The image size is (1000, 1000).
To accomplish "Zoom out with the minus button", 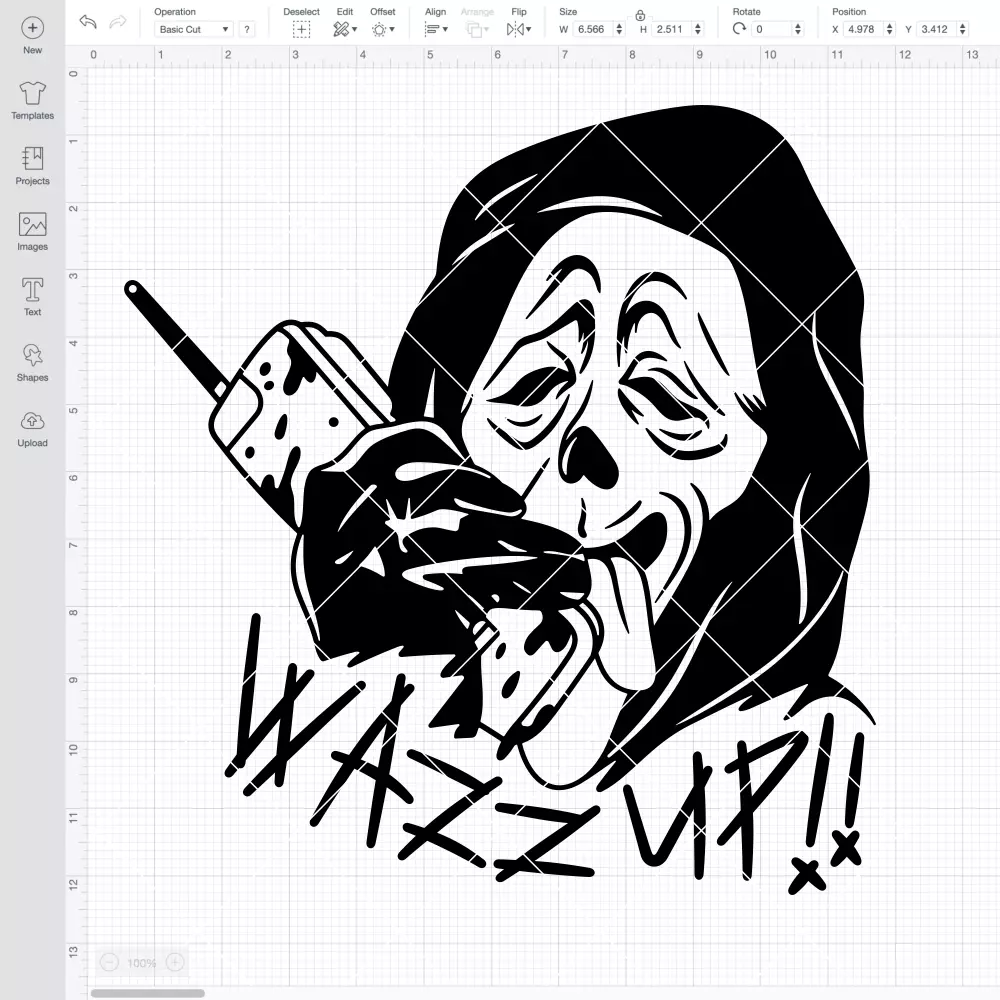I will [109, 962].
